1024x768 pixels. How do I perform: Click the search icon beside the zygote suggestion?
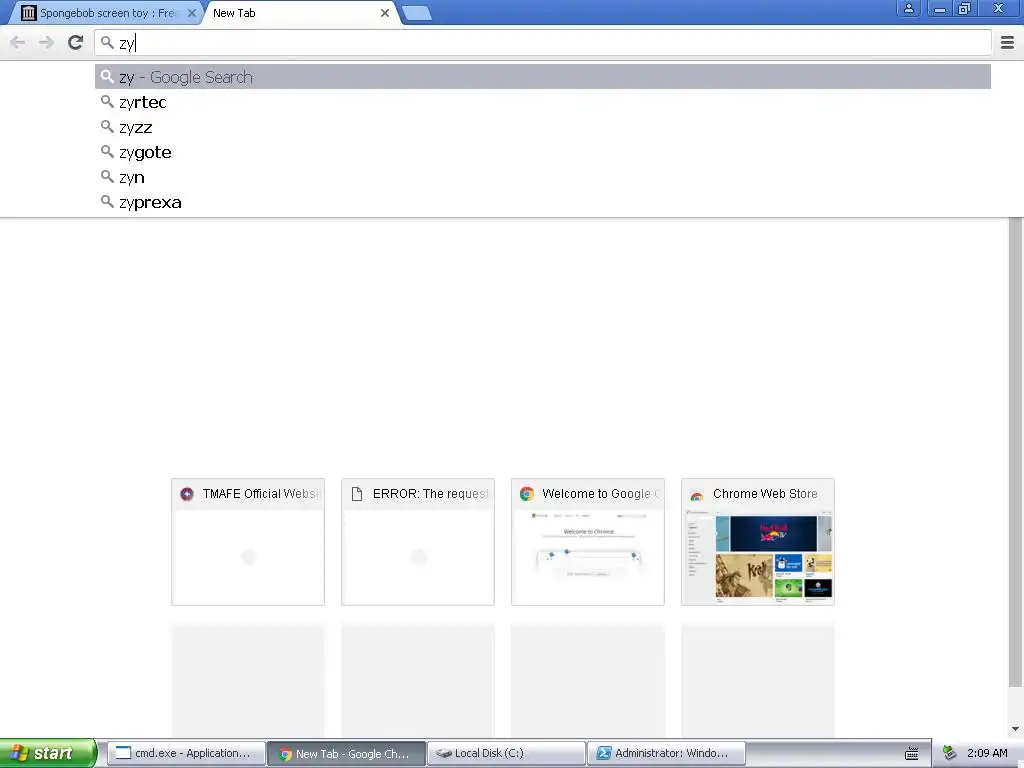tap(107, 152)
